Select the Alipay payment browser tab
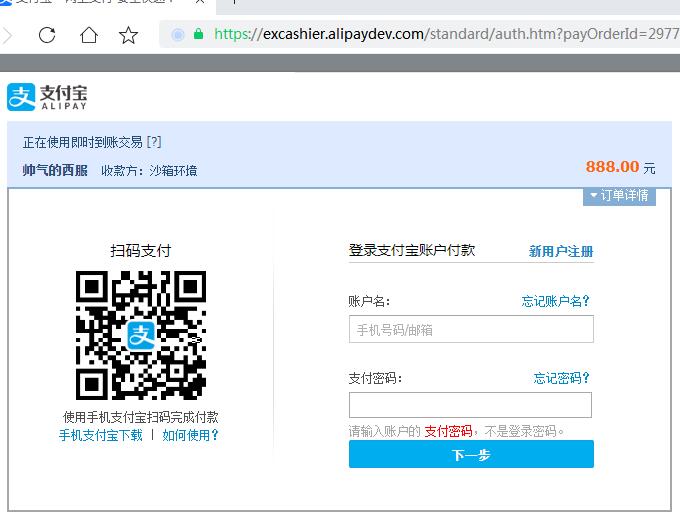The image size is (680, 518). click(x=90, y=3)
